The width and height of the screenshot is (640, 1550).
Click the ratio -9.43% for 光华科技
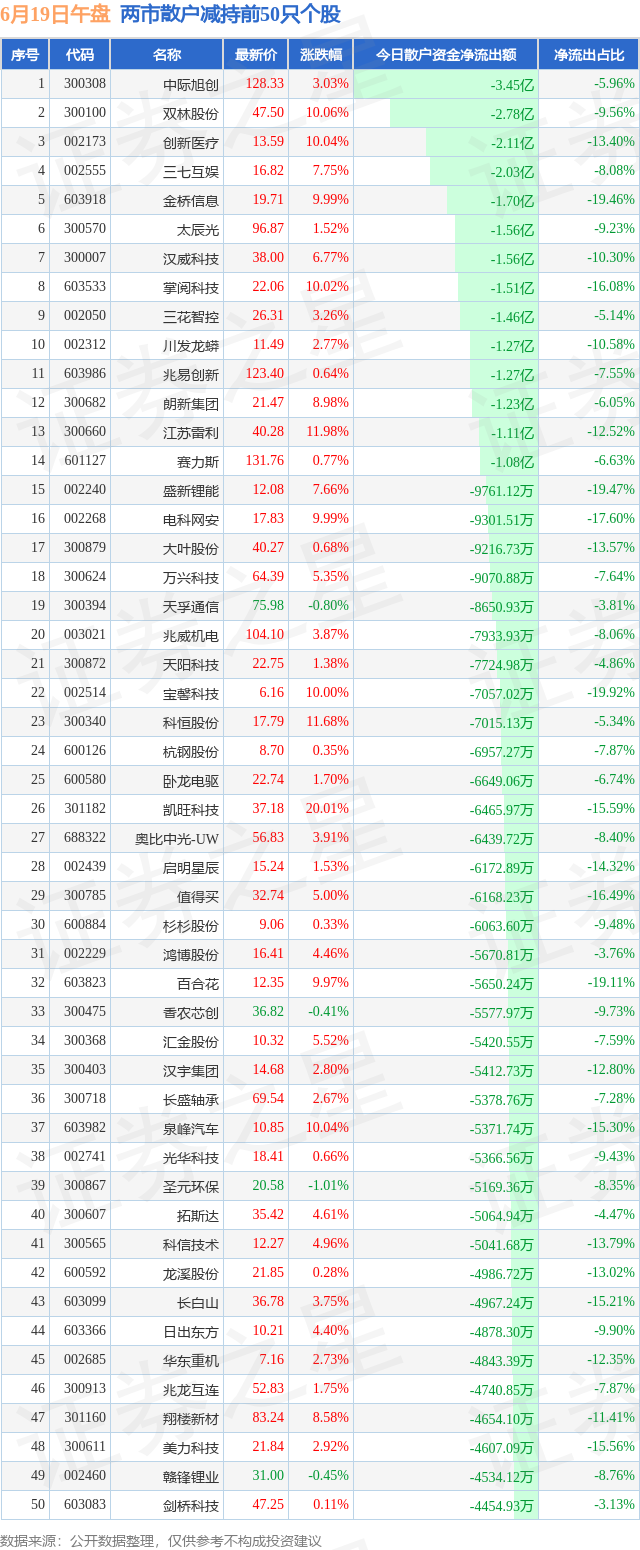click(616, 1156)
